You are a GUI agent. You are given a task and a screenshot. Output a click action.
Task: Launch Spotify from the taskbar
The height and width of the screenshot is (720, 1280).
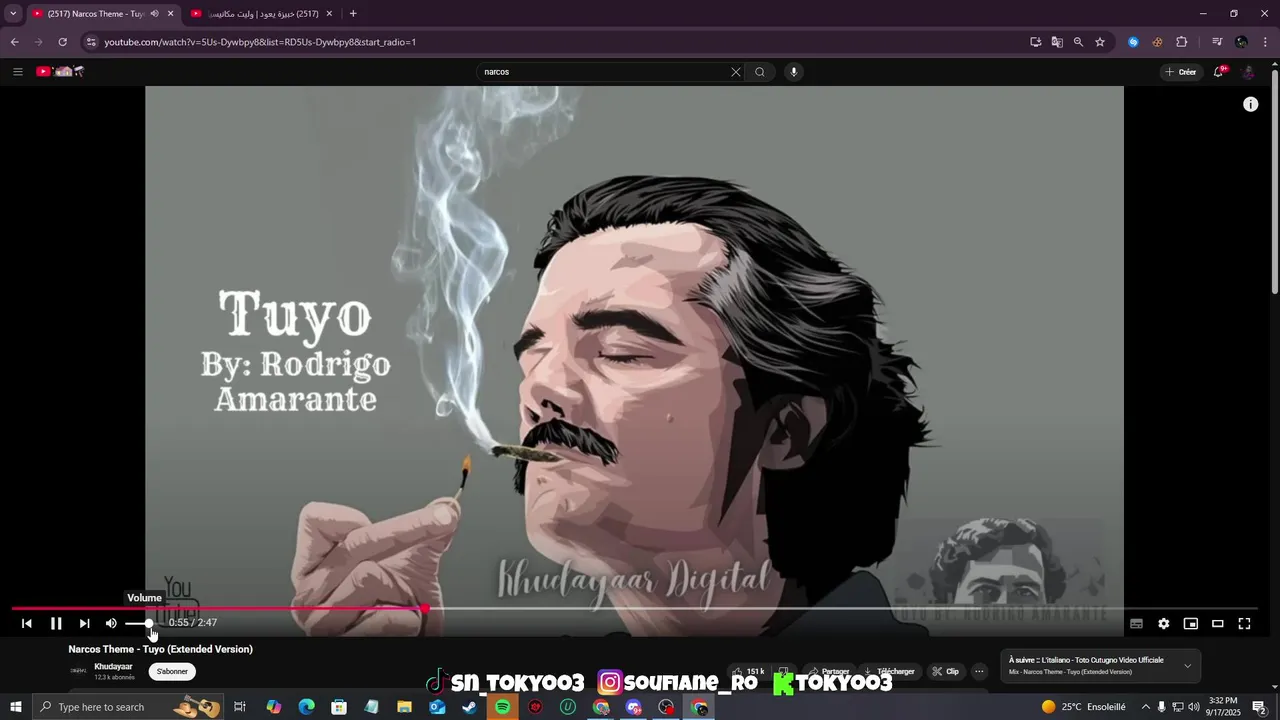pyautogui.click(x=503, y=707)
